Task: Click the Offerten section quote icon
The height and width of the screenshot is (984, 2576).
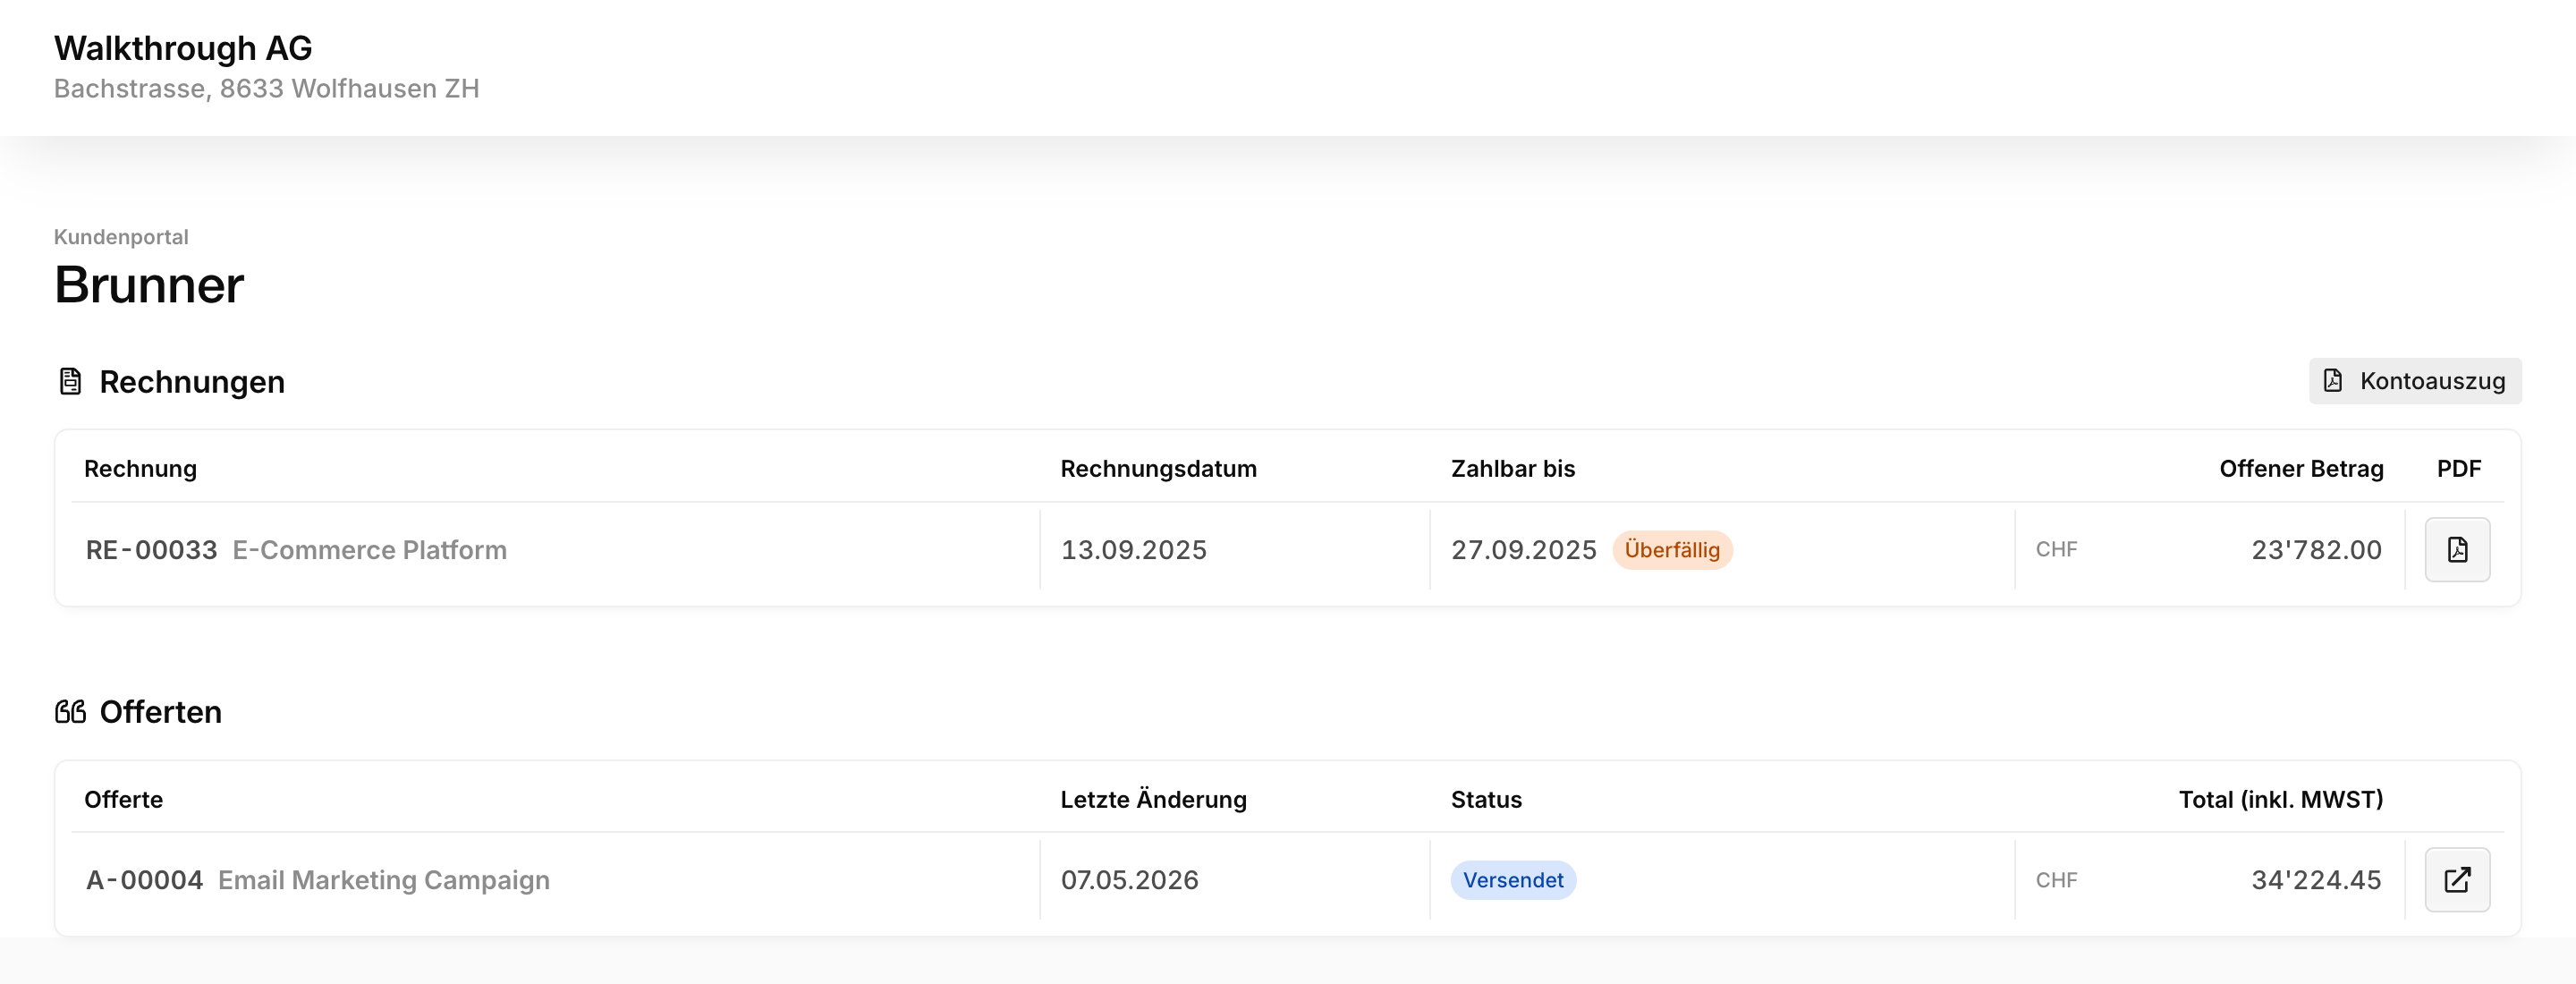Action: [70, 712]
